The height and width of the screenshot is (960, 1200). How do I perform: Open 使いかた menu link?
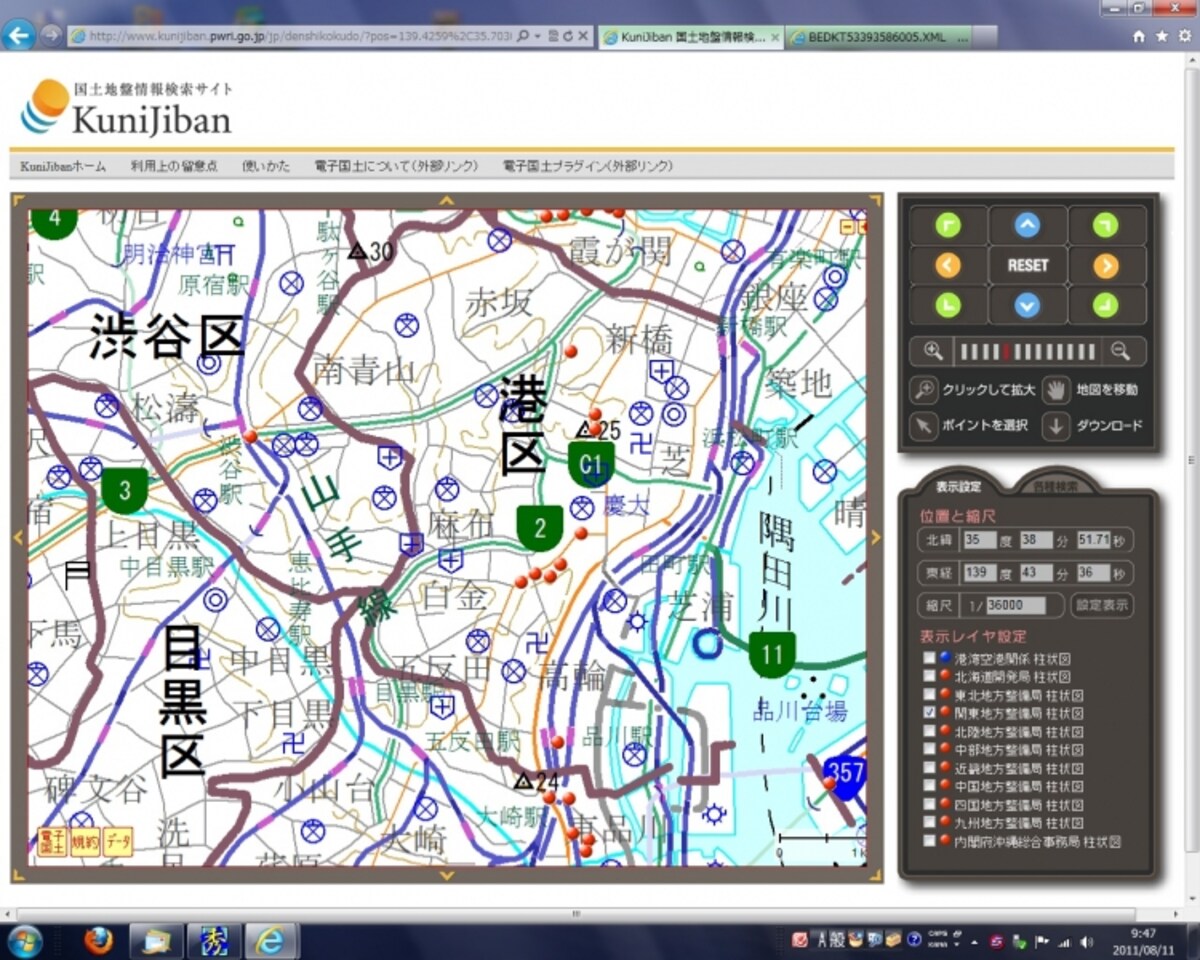point(266,166)
